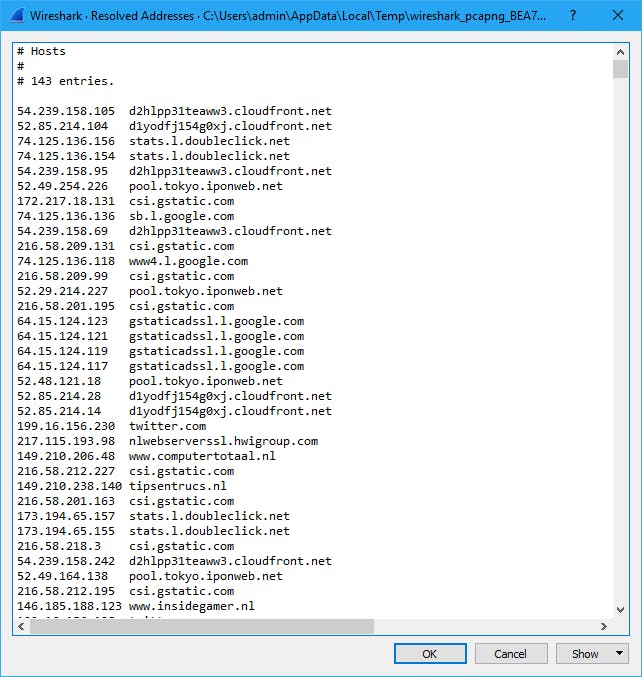Click the 199.16.156.230 twitter.com entry
Viewport: 642px width, 677px height.
pyautogui.click(x=111, y=426)
